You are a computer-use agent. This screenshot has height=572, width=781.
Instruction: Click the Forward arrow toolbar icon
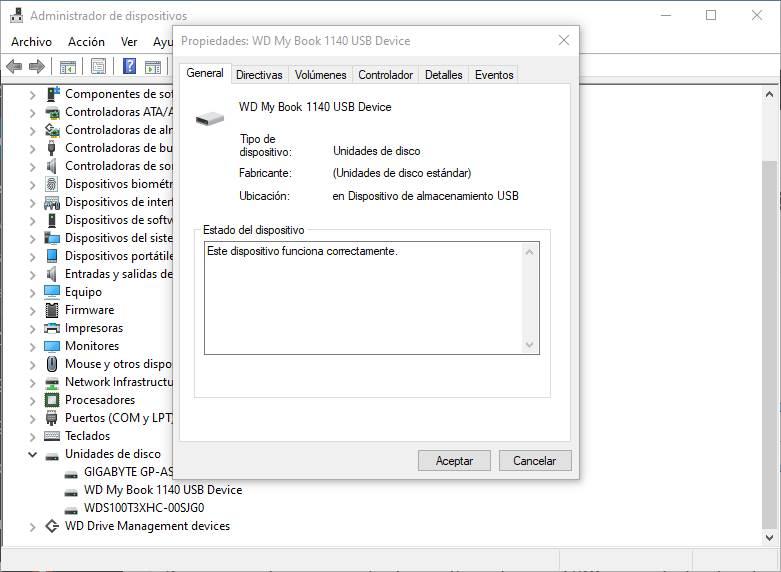37,66
